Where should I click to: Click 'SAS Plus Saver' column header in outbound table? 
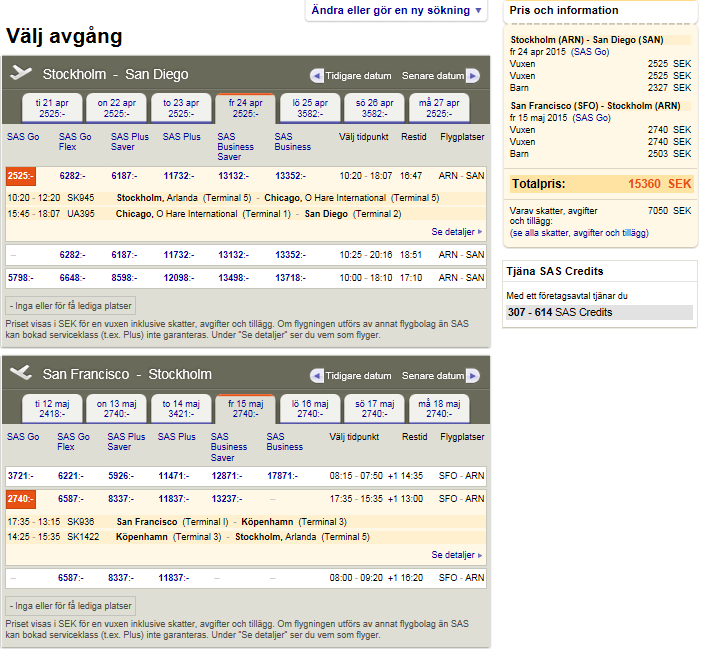click(x=130, y=142)
